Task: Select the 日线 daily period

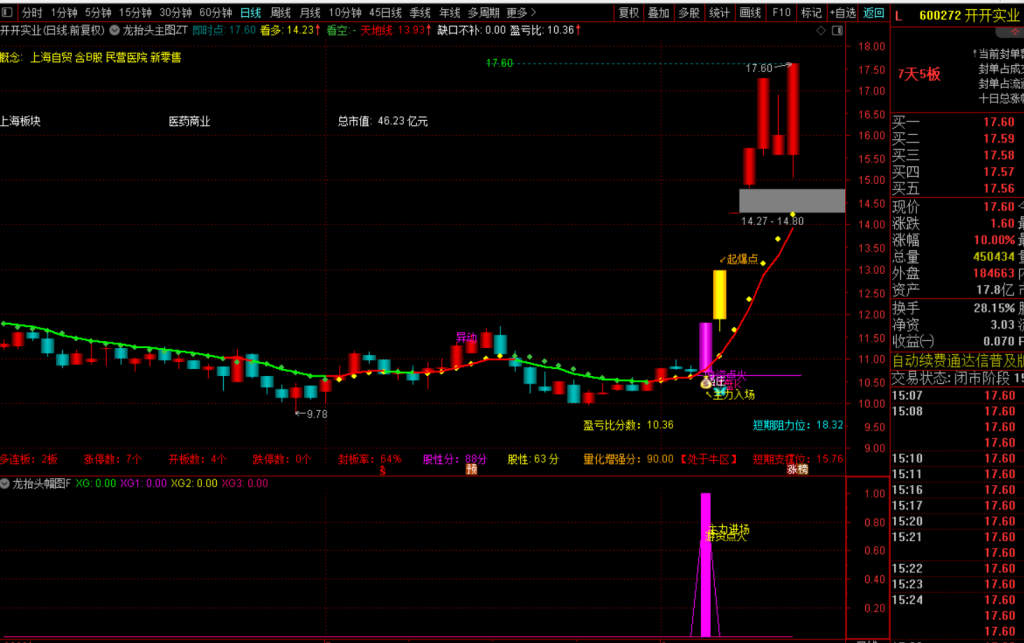Action: coord(250,12)
